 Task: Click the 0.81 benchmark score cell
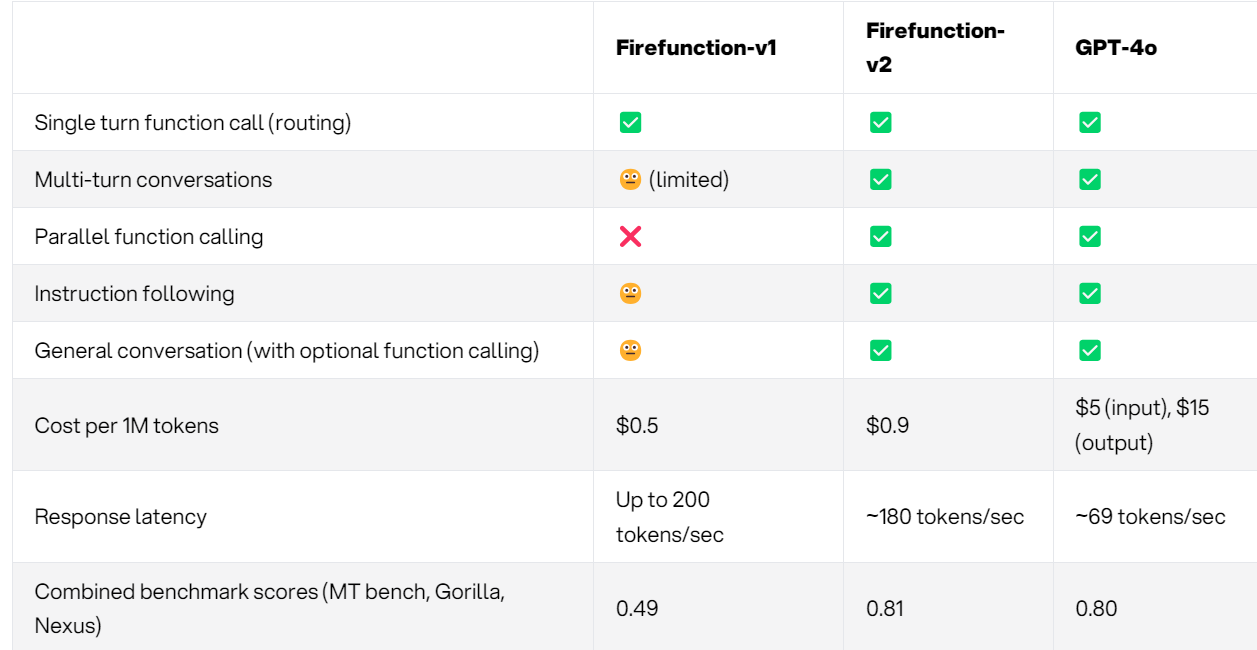point(887,608)
